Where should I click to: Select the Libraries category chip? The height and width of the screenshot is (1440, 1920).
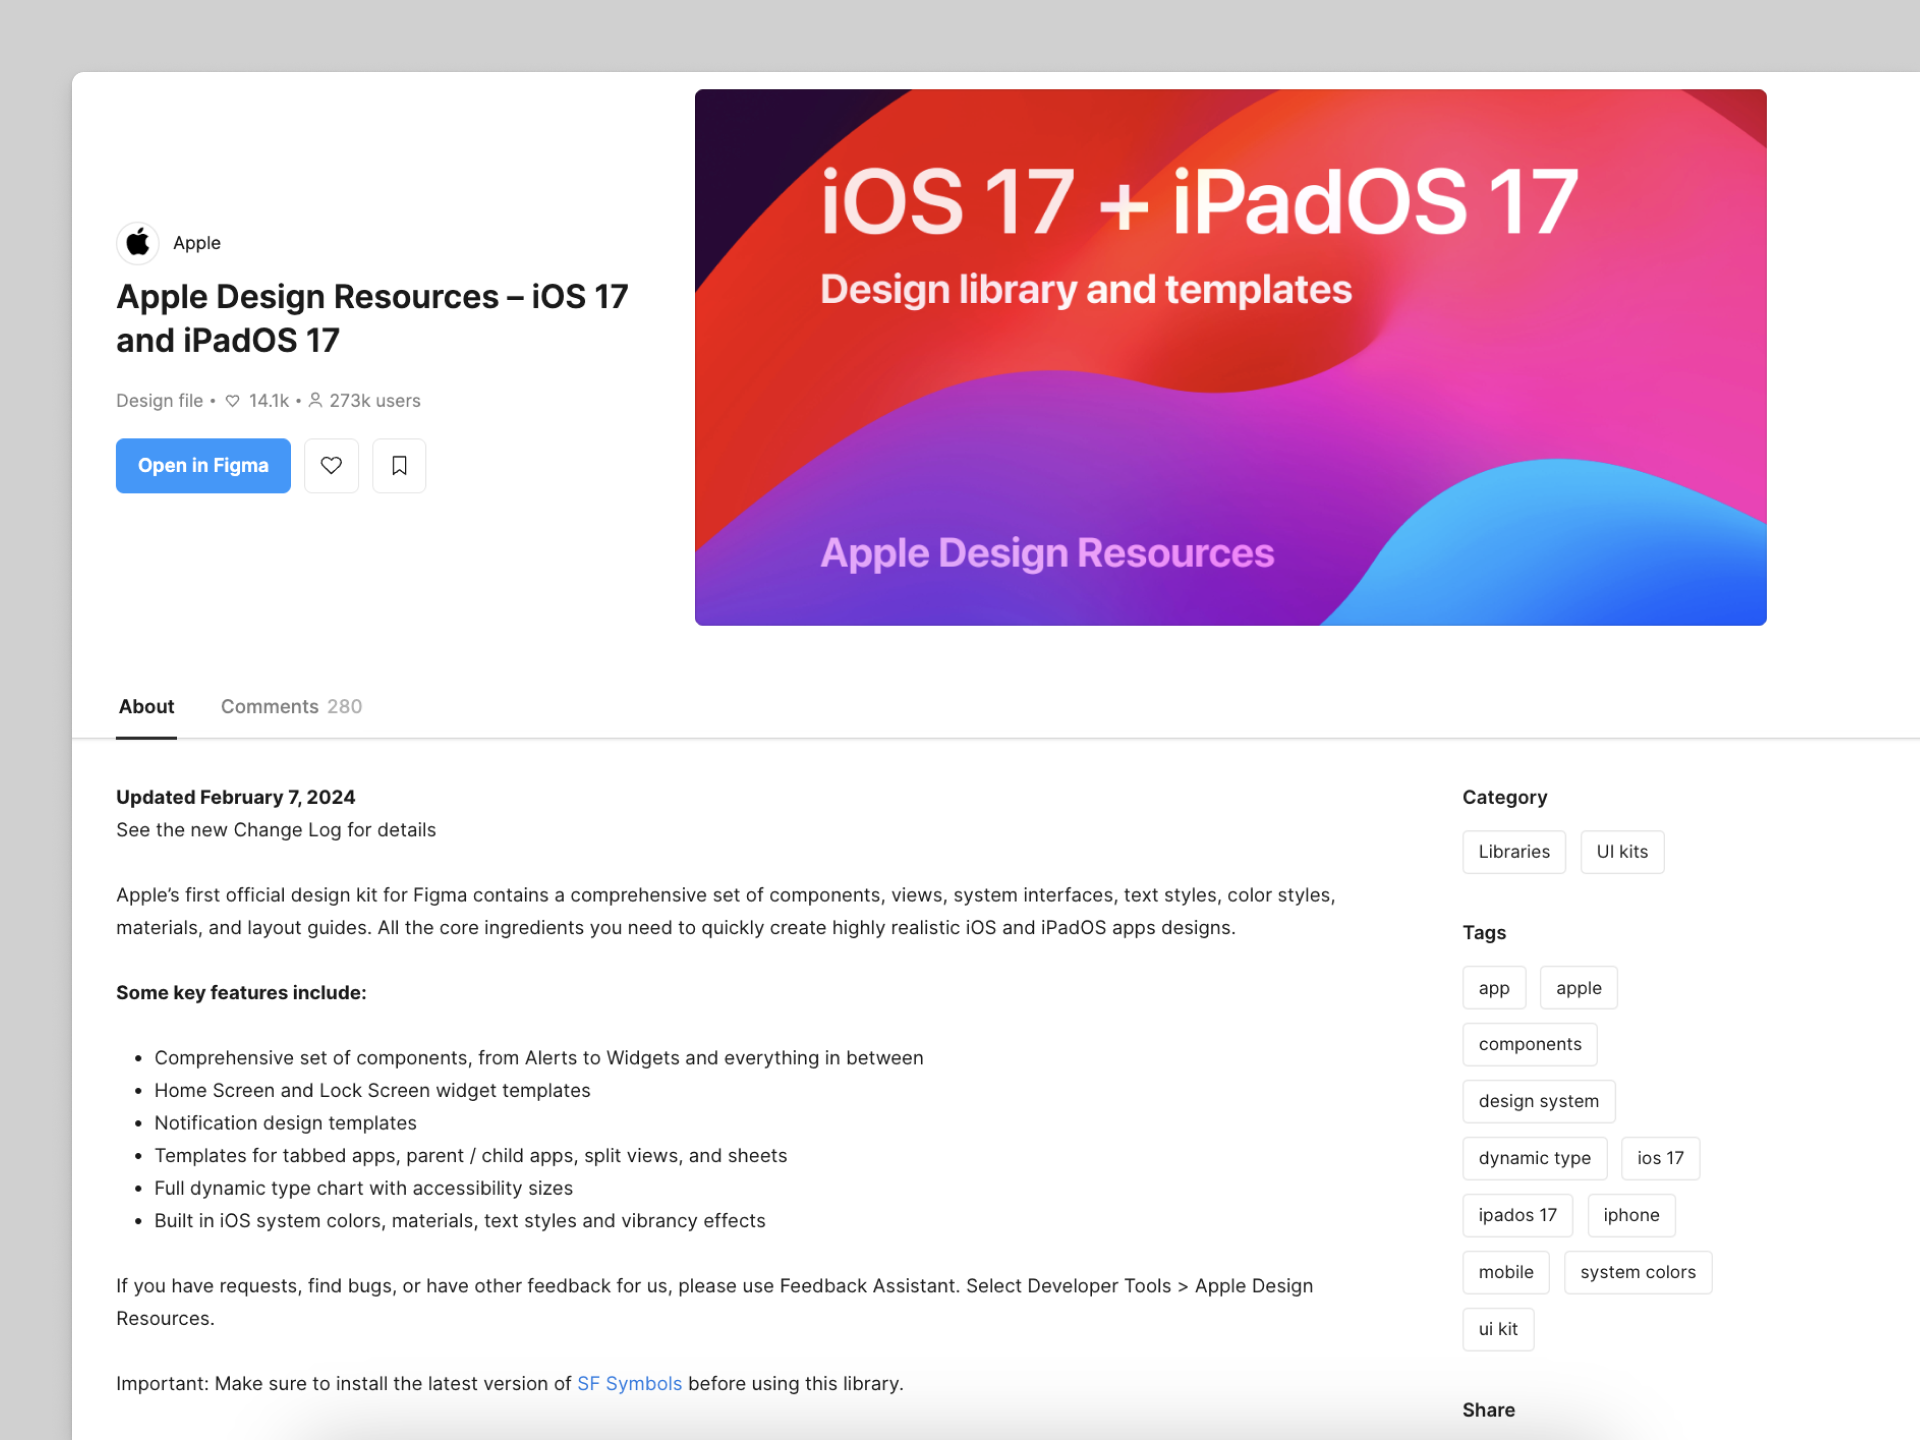(1513, 851)
